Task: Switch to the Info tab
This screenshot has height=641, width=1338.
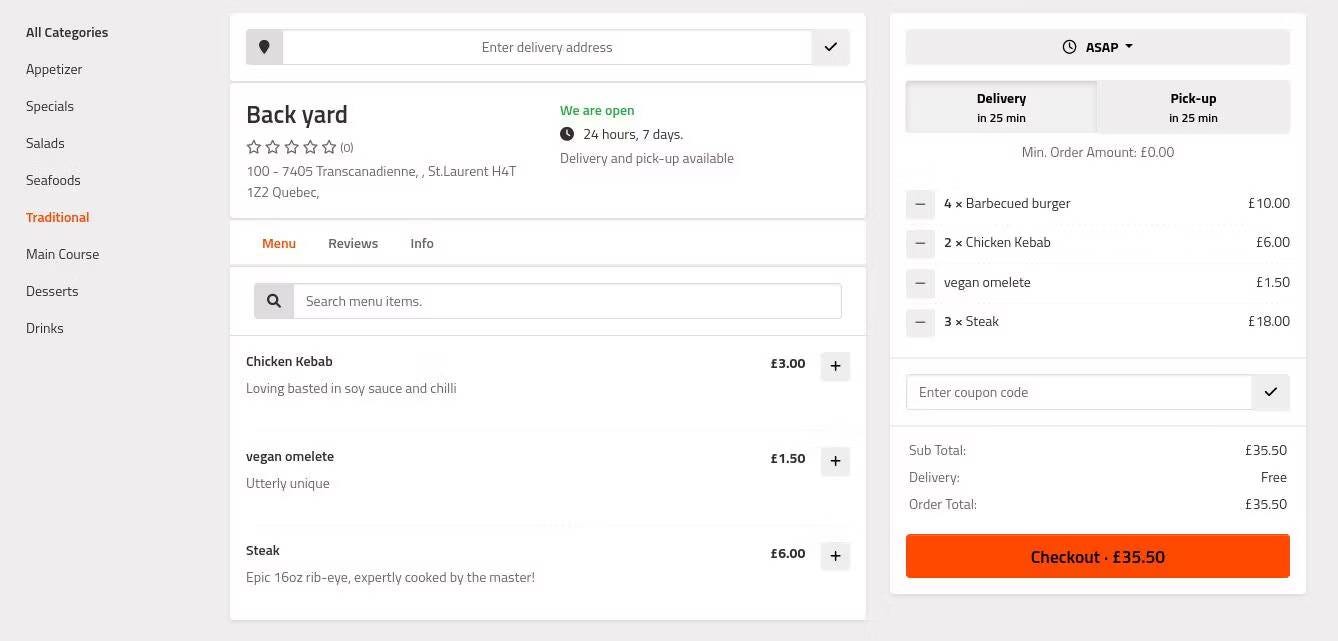Action: [x=422, y=243]
